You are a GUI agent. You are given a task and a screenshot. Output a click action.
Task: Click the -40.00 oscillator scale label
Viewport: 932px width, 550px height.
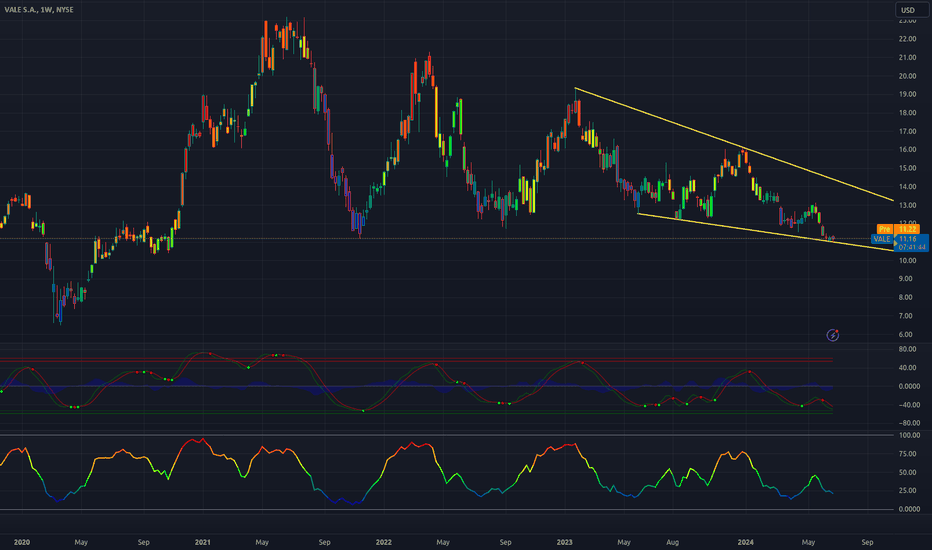(909, 405)
